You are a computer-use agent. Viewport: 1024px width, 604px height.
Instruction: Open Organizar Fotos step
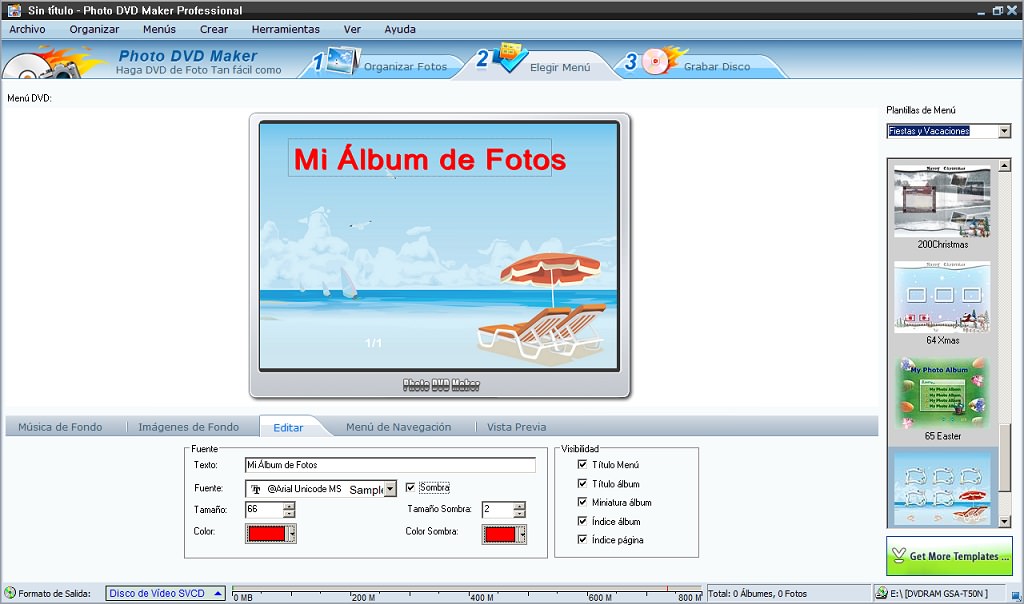click(405, 67)
